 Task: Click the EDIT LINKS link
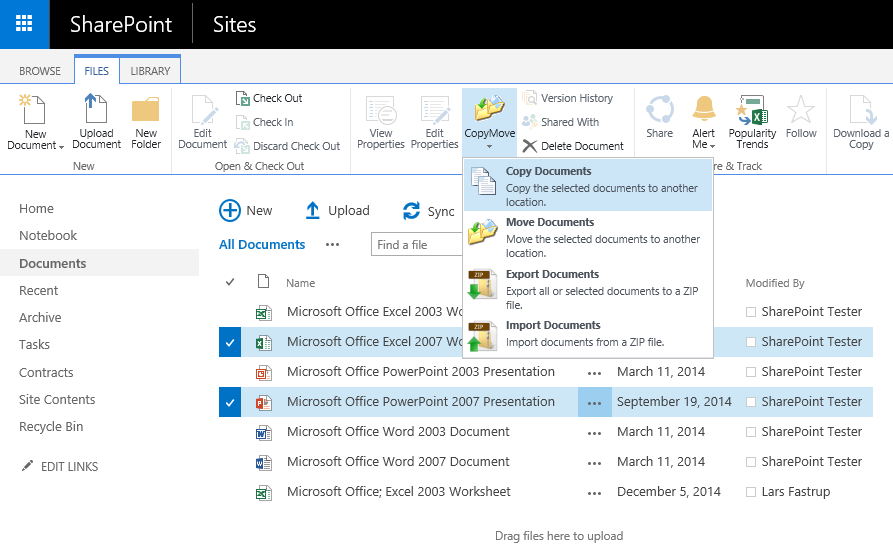point(68,467)
